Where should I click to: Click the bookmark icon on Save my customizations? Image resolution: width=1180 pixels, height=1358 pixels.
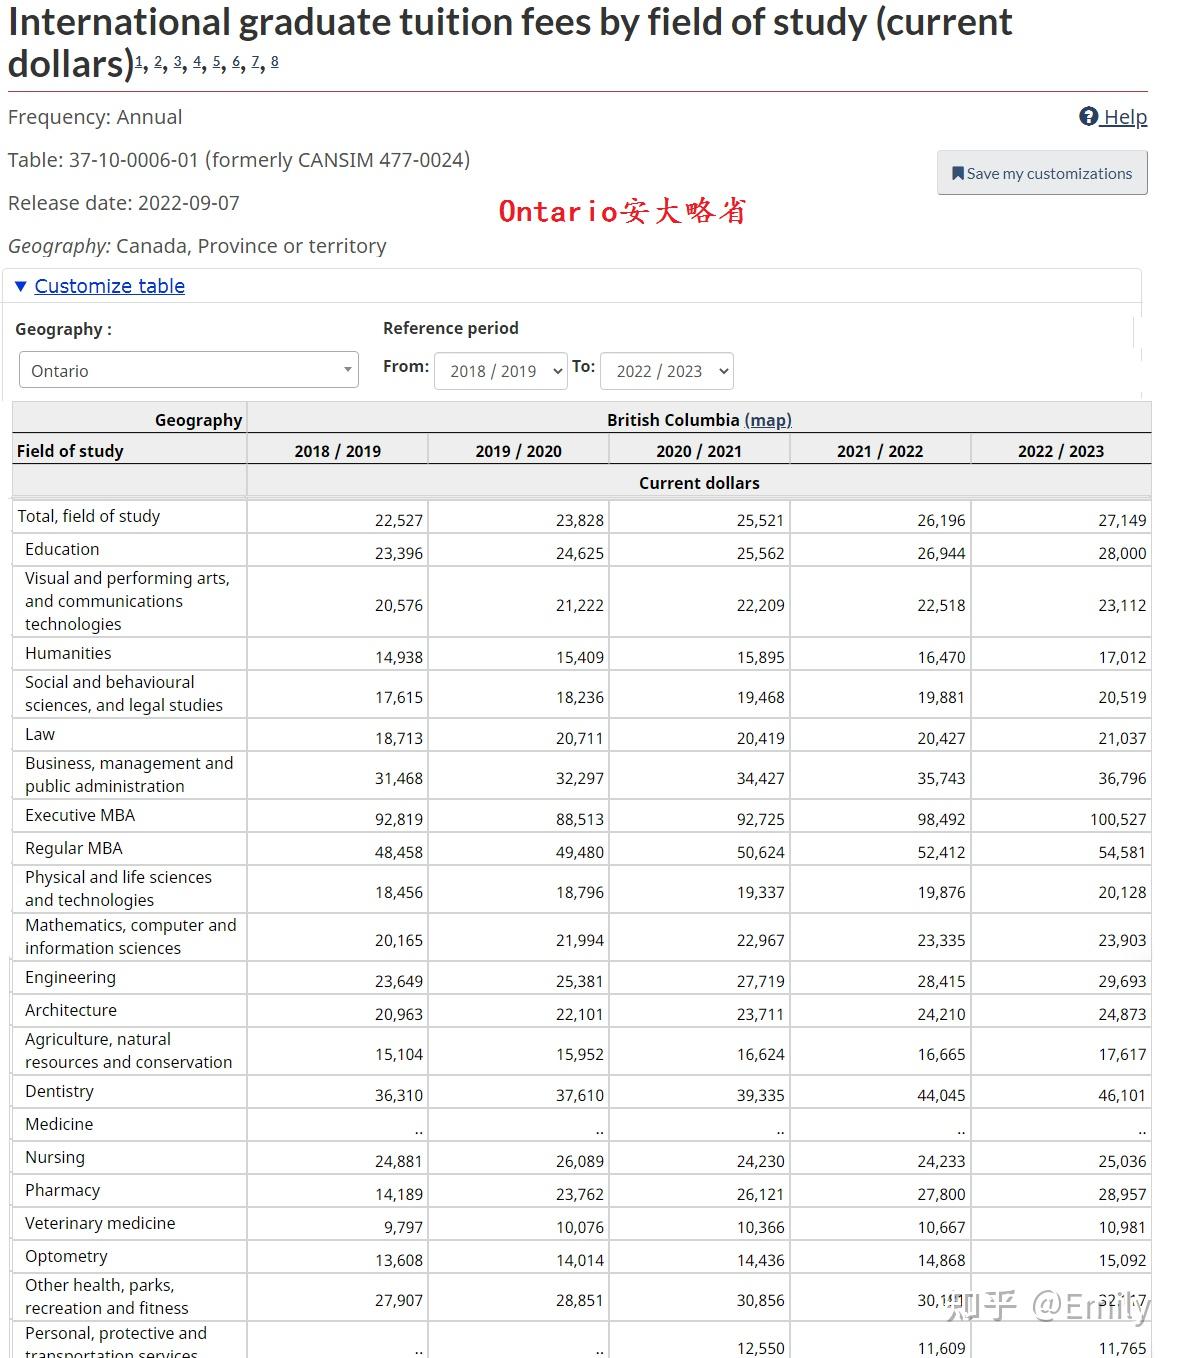click(x=958, y=173)
